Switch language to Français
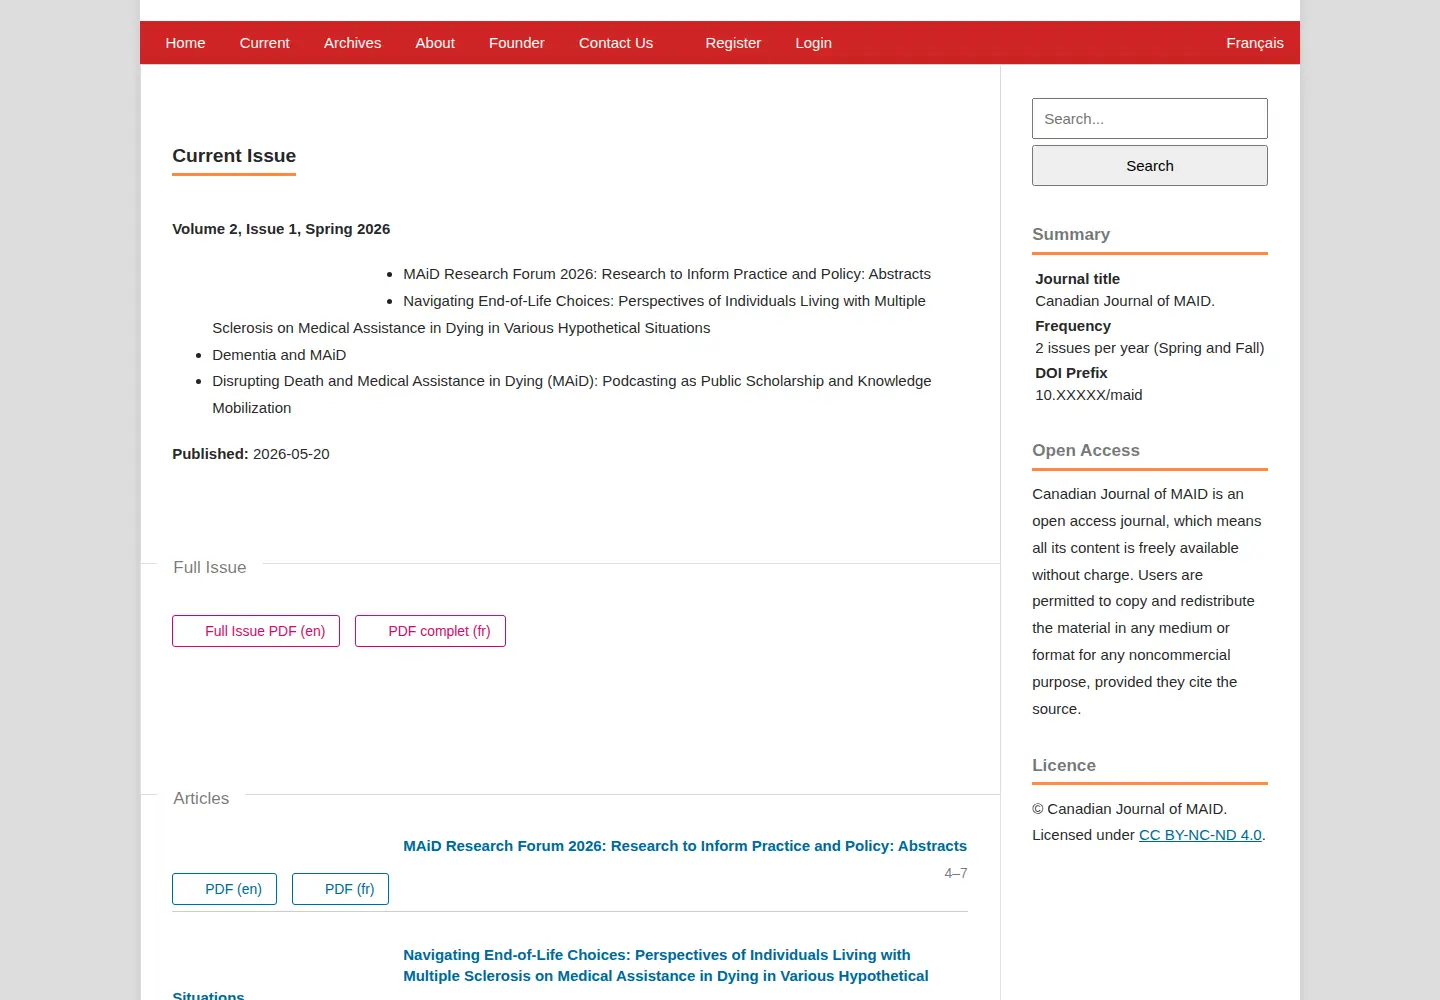The width and height of the screenshot is (1440, 1000). (x=1254, y=43)
